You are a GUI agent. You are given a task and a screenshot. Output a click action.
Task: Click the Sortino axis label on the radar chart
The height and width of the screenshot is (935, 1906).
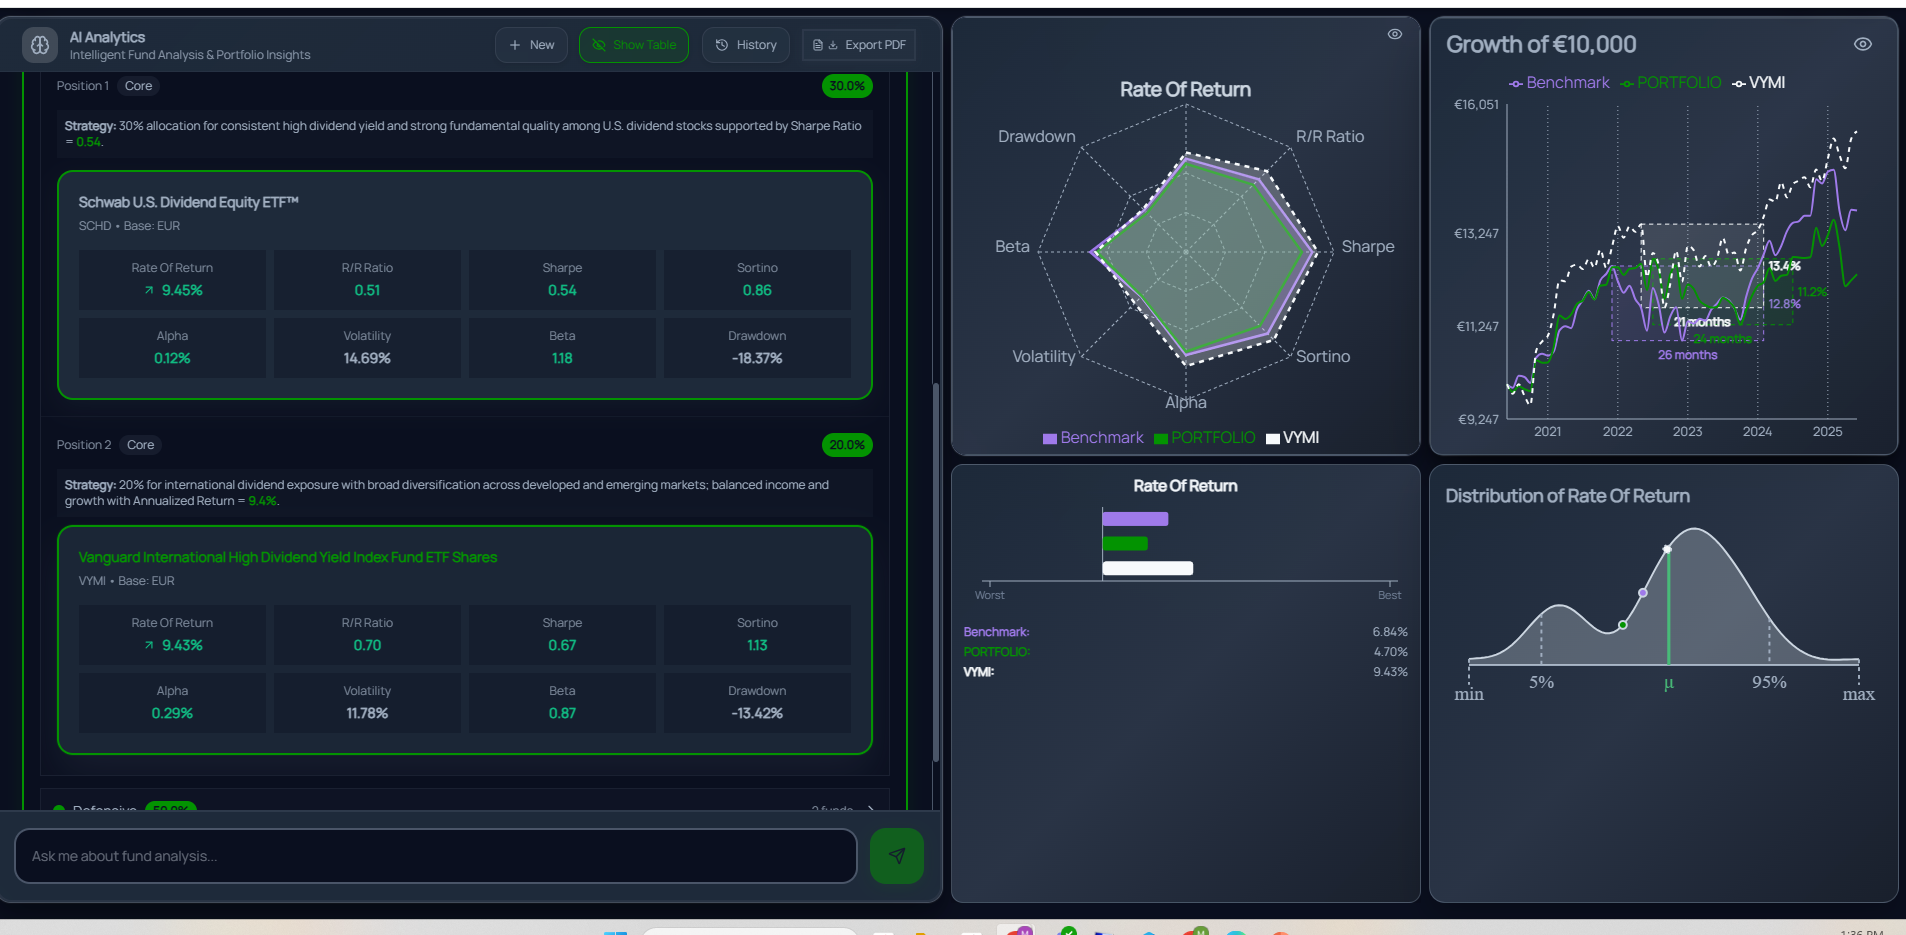tap(1323, 357)
